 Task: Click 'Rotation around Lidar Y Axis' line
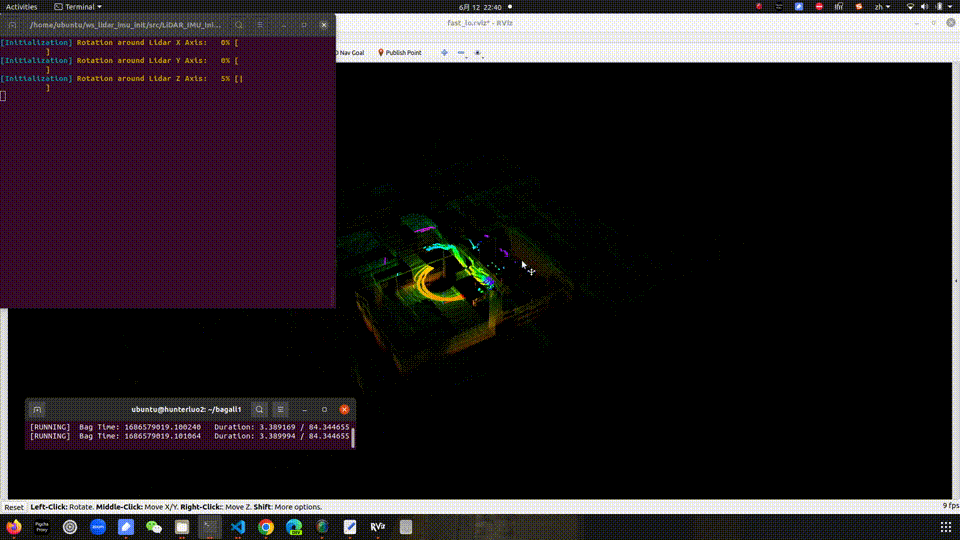[x=119, y=61]
